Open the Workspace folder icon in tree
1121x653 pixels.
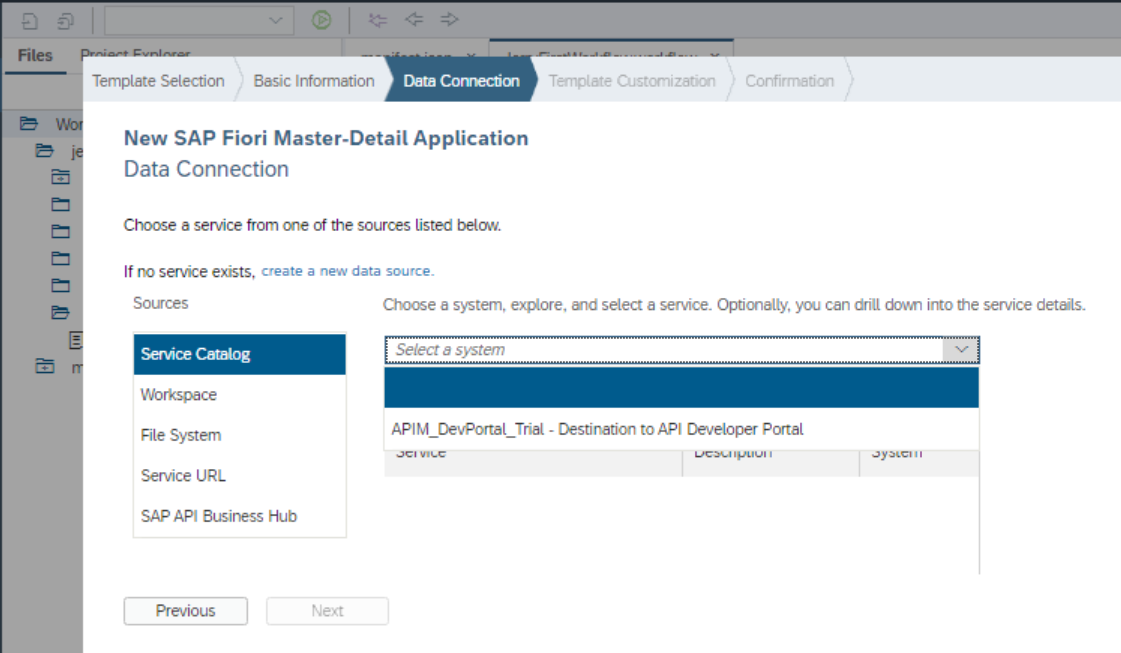[29, 124]
